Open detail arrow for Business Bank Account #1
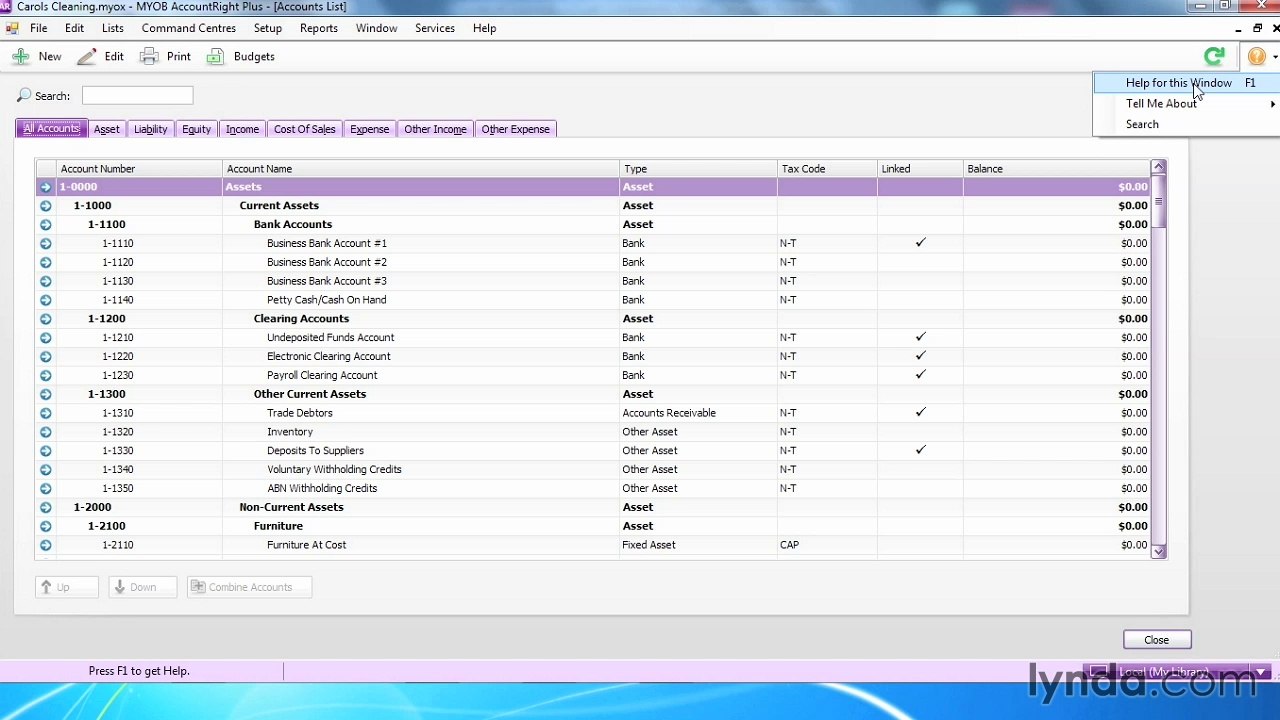 coord(45,244)
